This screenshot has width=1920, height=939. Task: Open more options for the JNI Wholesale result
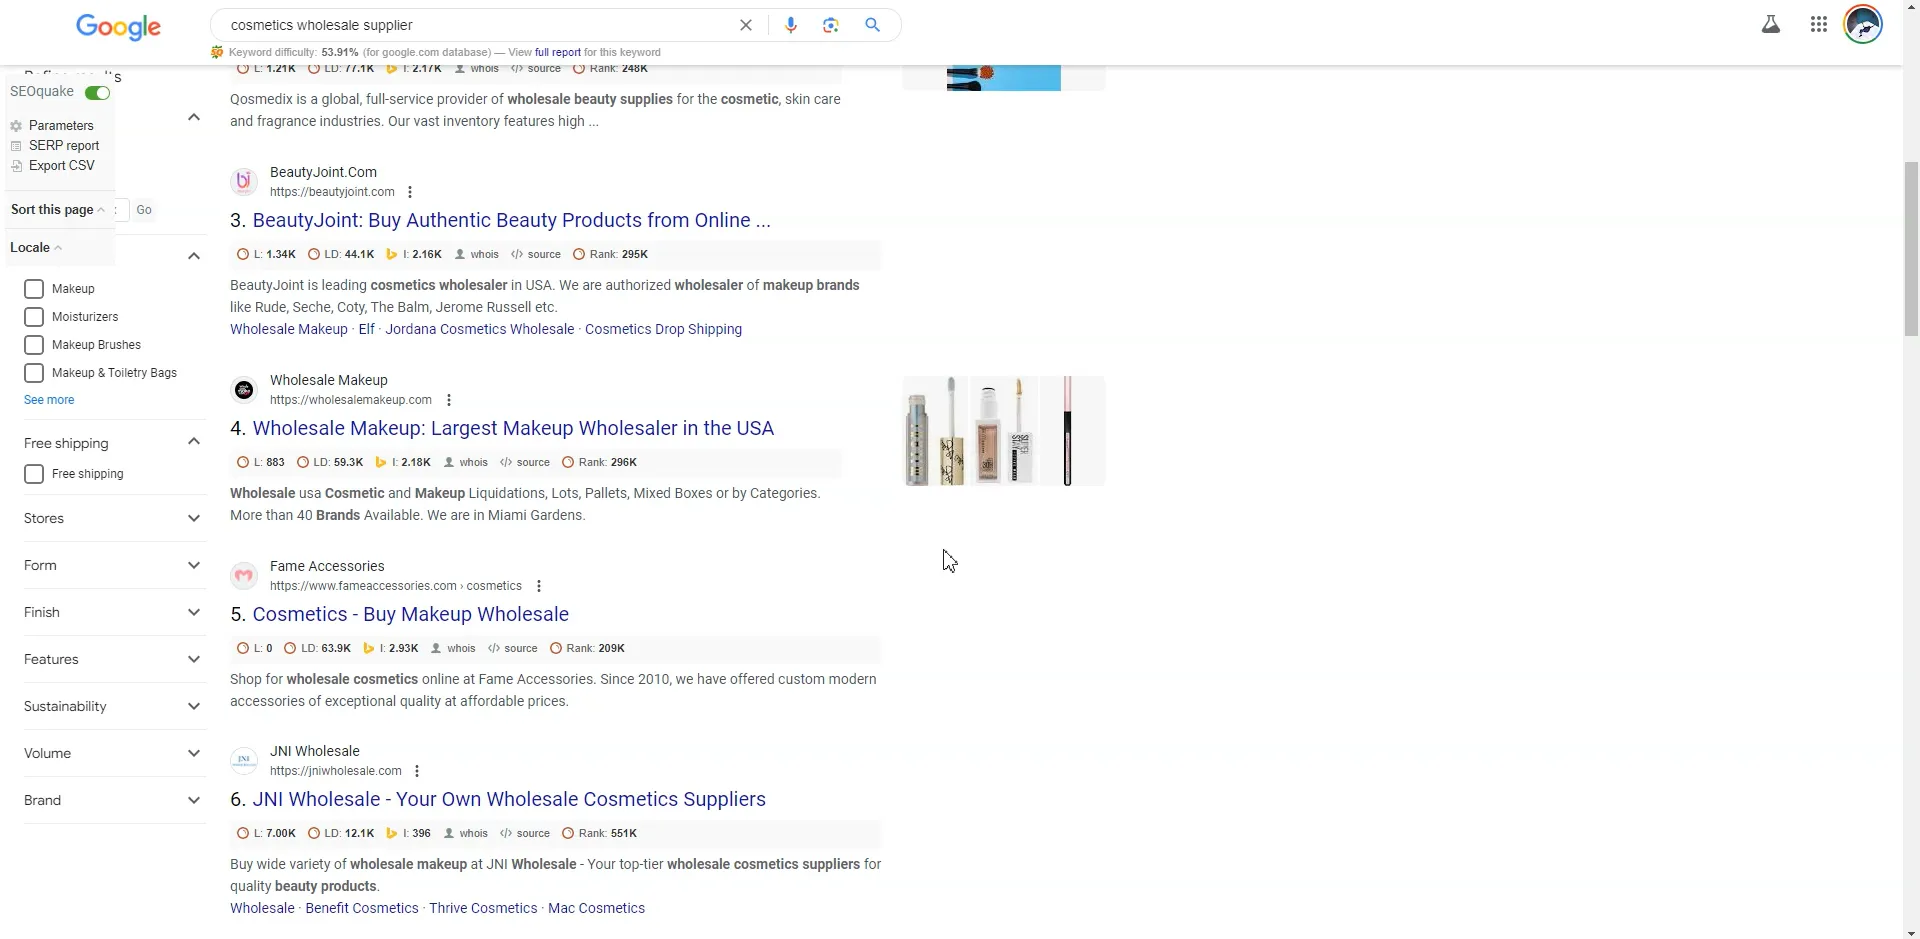[417, 771]
